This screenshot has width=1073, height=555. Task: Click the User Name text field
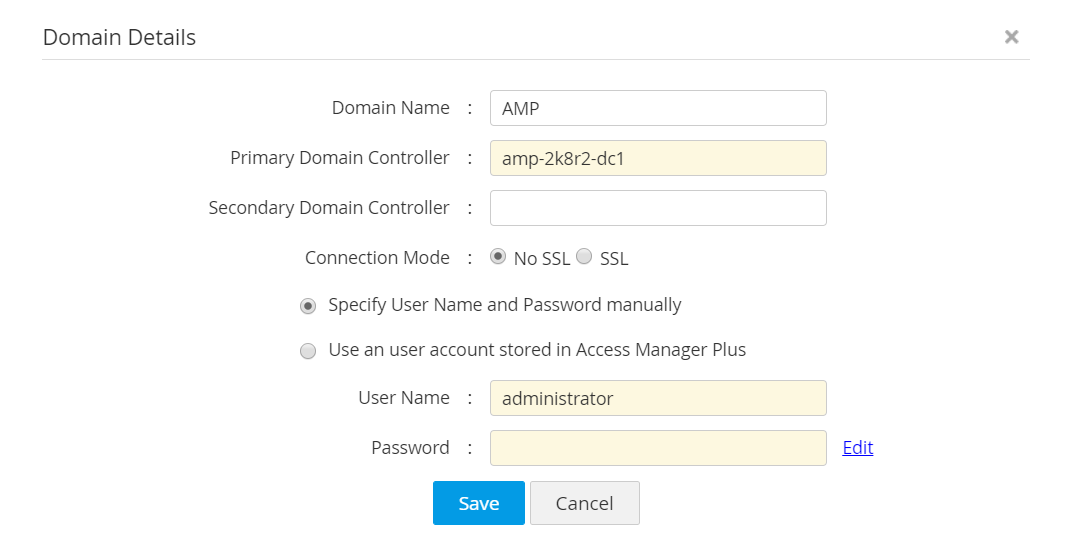click(x=657, y=398)
